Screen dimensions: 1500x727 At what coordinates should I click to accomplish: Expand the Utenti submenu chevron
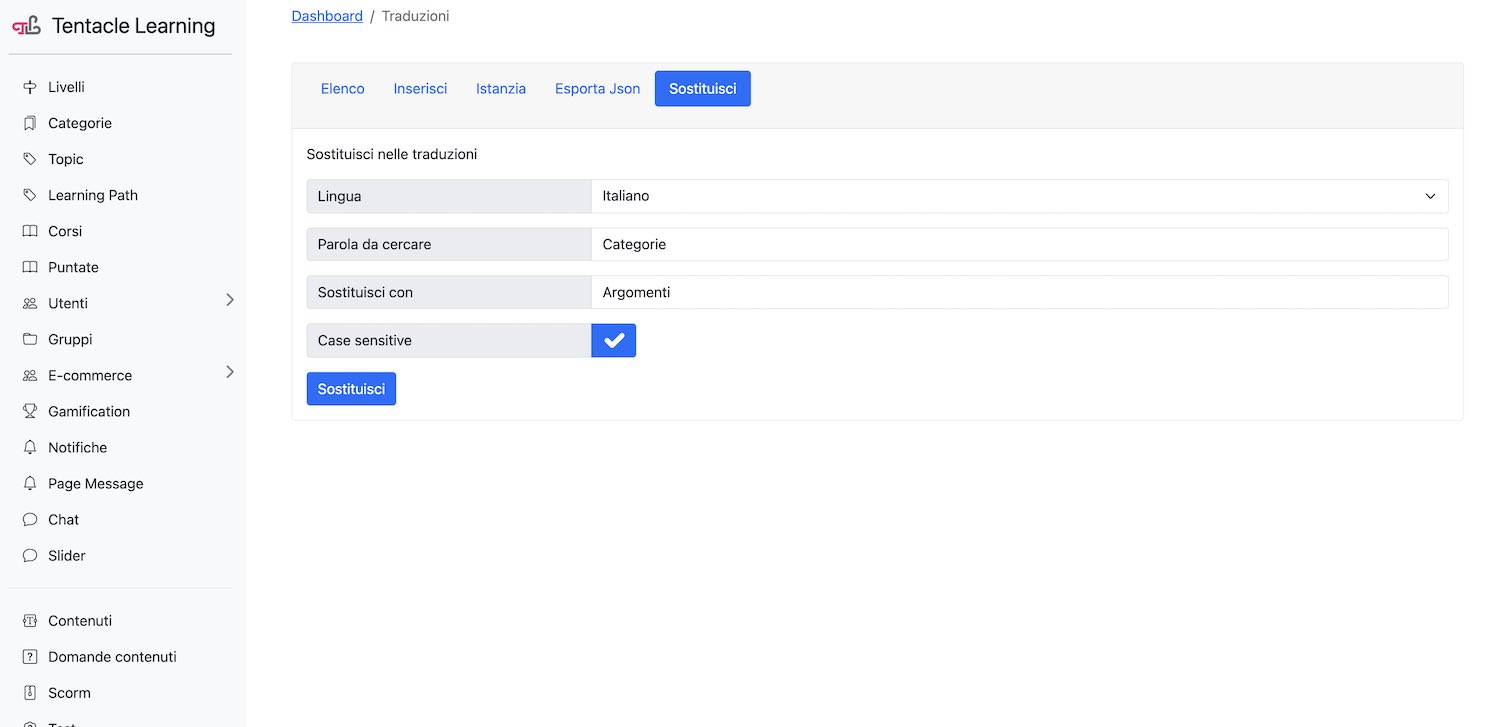pyautogui.click(x=229, y=300)
